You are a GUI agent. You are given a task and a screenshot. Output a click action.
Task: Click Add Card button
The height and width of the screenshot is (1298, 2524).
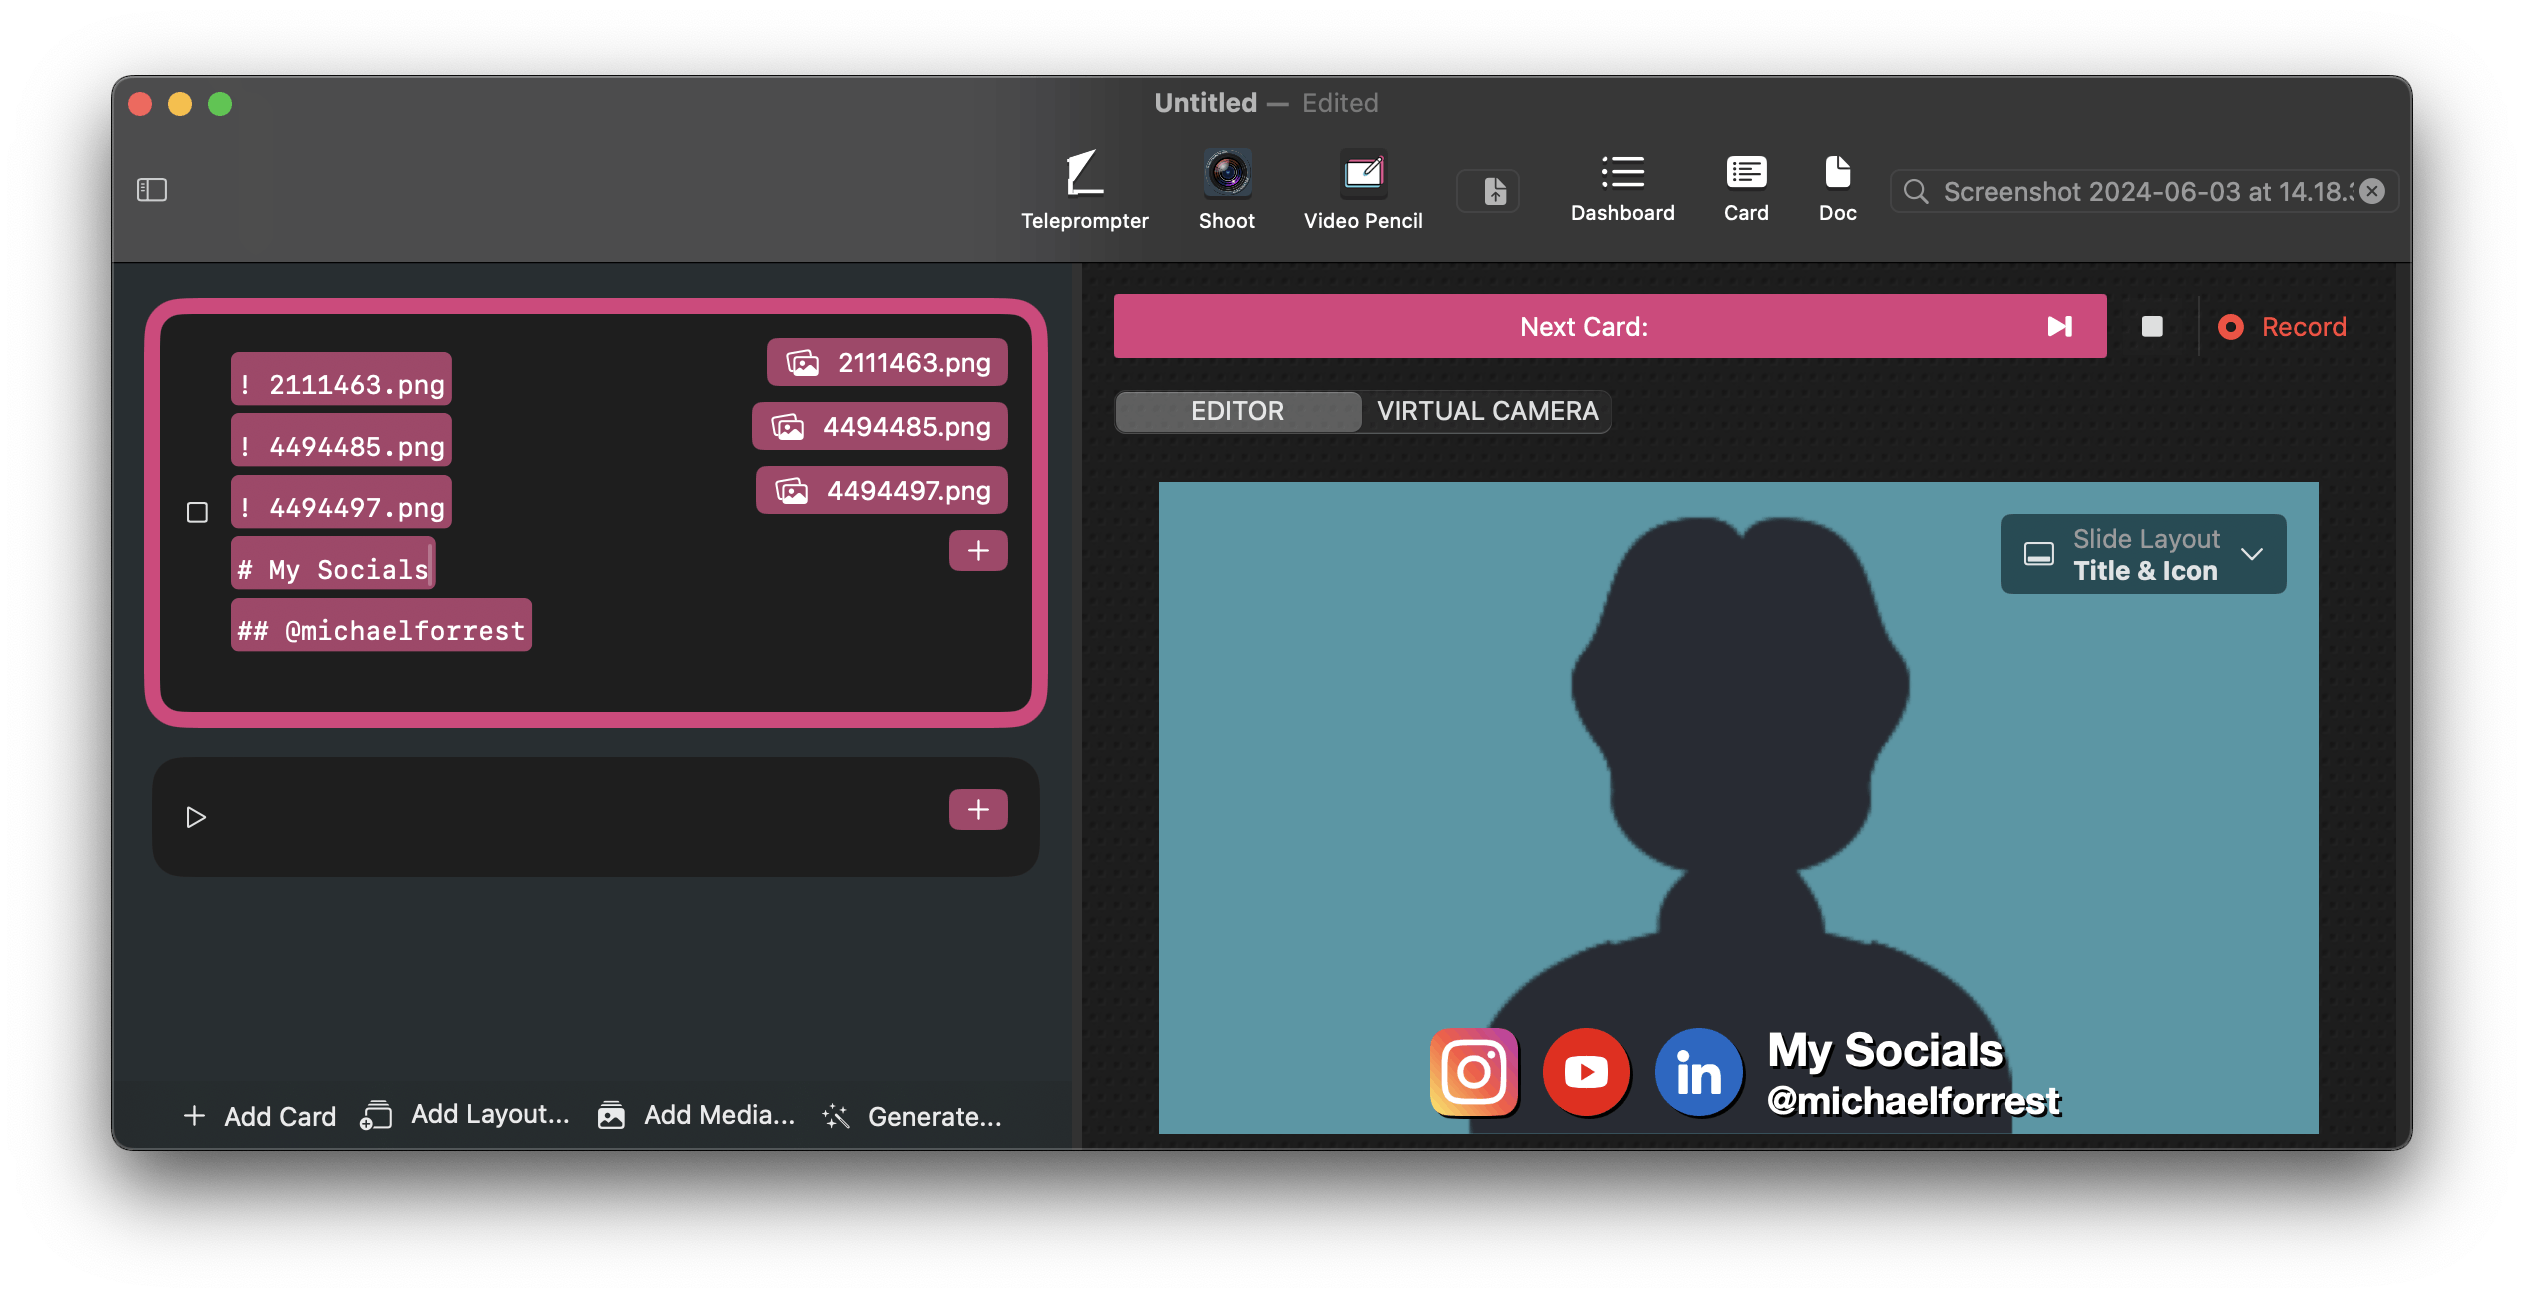click(258, 1114)
